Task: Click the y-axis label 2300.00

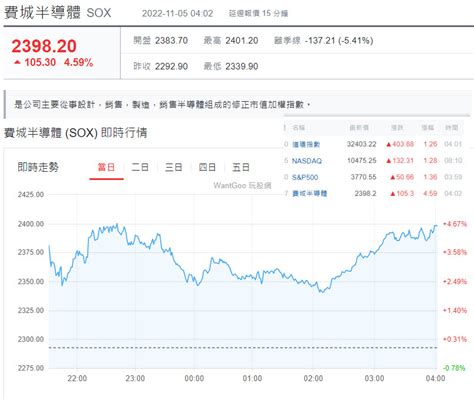Action: click(x=31, y=339)
